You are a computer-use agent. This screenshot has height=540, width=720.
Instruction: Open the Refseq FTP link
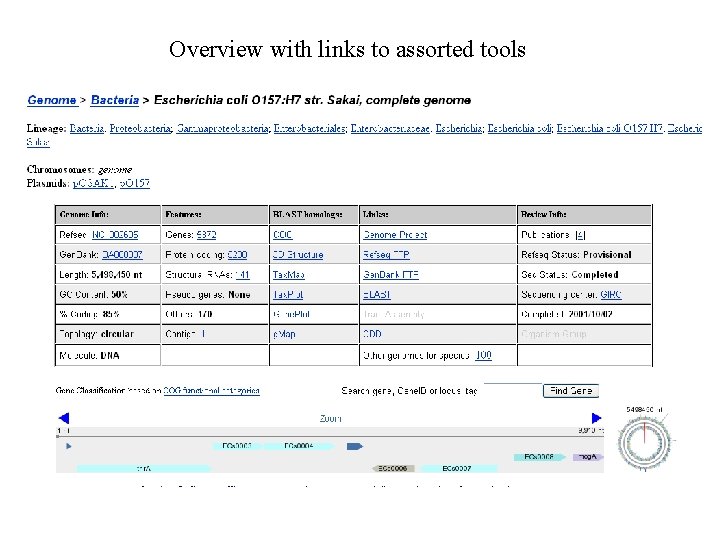[x=386, y=254]
